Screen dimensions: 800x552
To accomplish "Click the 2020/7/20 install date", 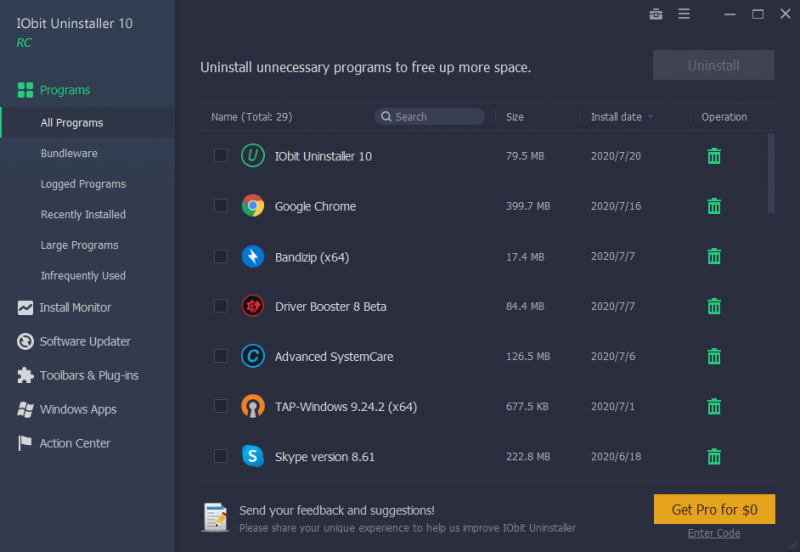I will coord(616,156).
